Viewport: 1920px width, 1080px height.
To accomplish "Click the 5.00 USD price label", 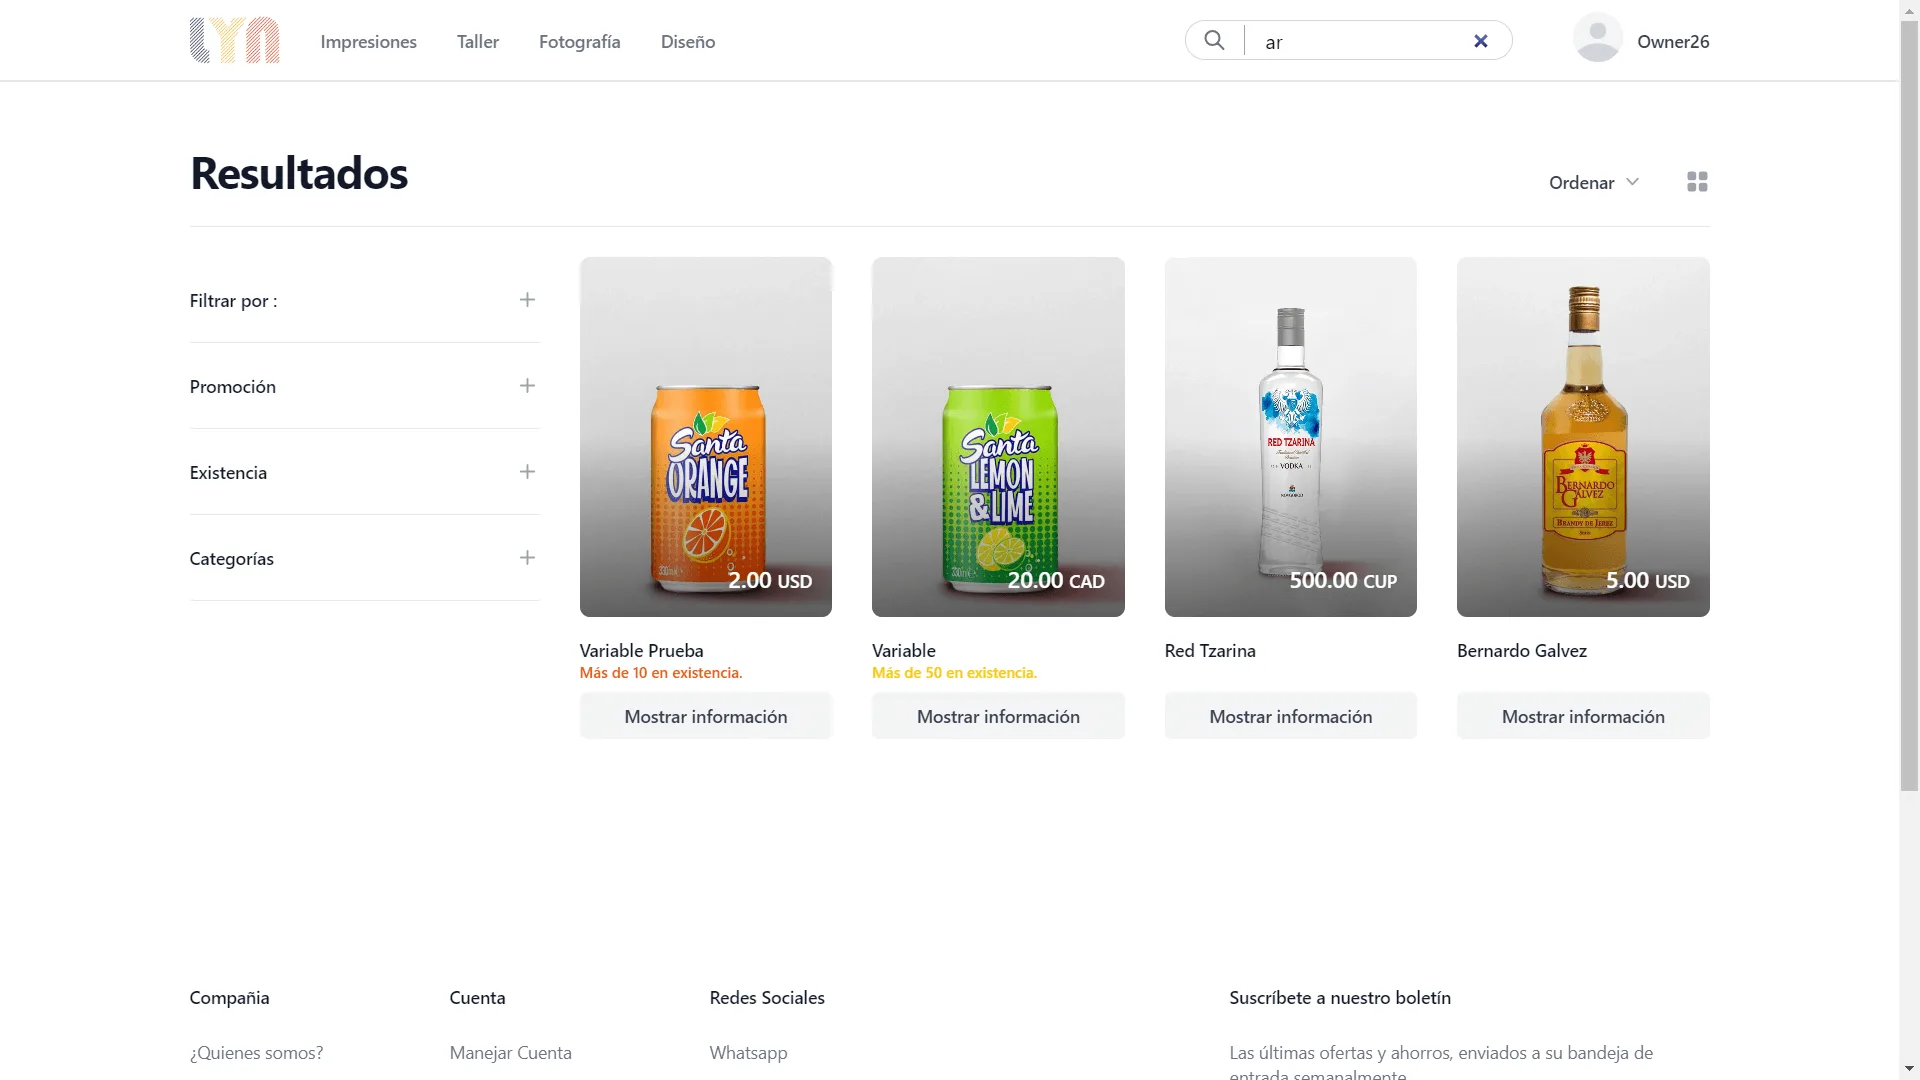I will click(x=1648, y=580).
